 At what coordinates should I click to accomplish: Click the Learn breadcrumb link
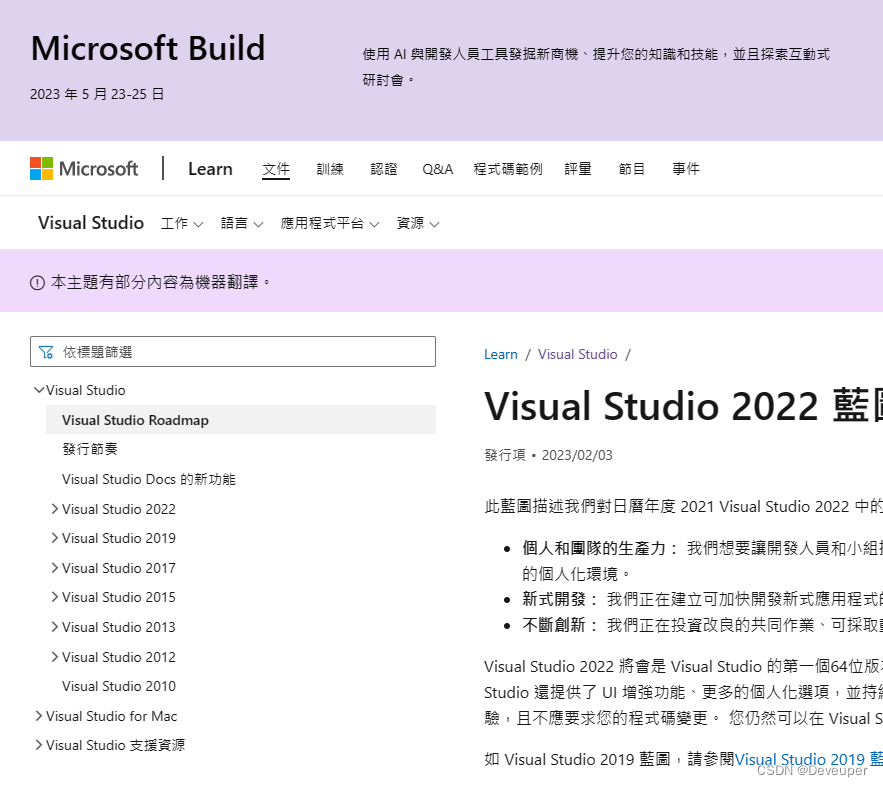point(501,354)
